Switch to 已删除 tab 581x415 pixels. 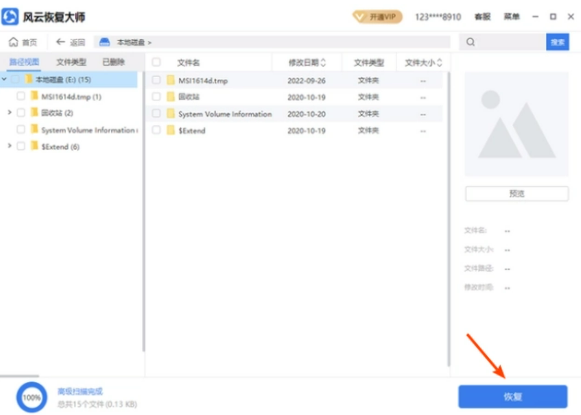pyautogui.click(x=114, y=62)
